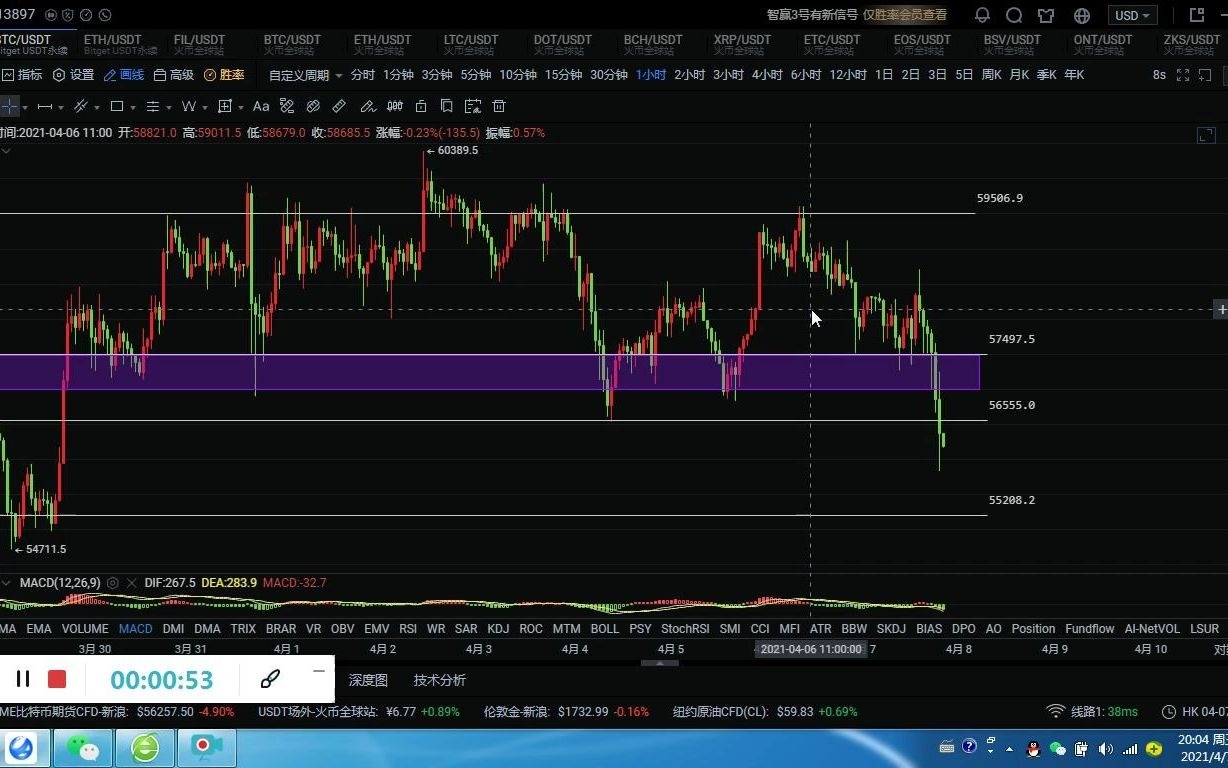The image size is (1228, 768).
Task: Collapse main chart legend chevron
Action: point(6,151)
